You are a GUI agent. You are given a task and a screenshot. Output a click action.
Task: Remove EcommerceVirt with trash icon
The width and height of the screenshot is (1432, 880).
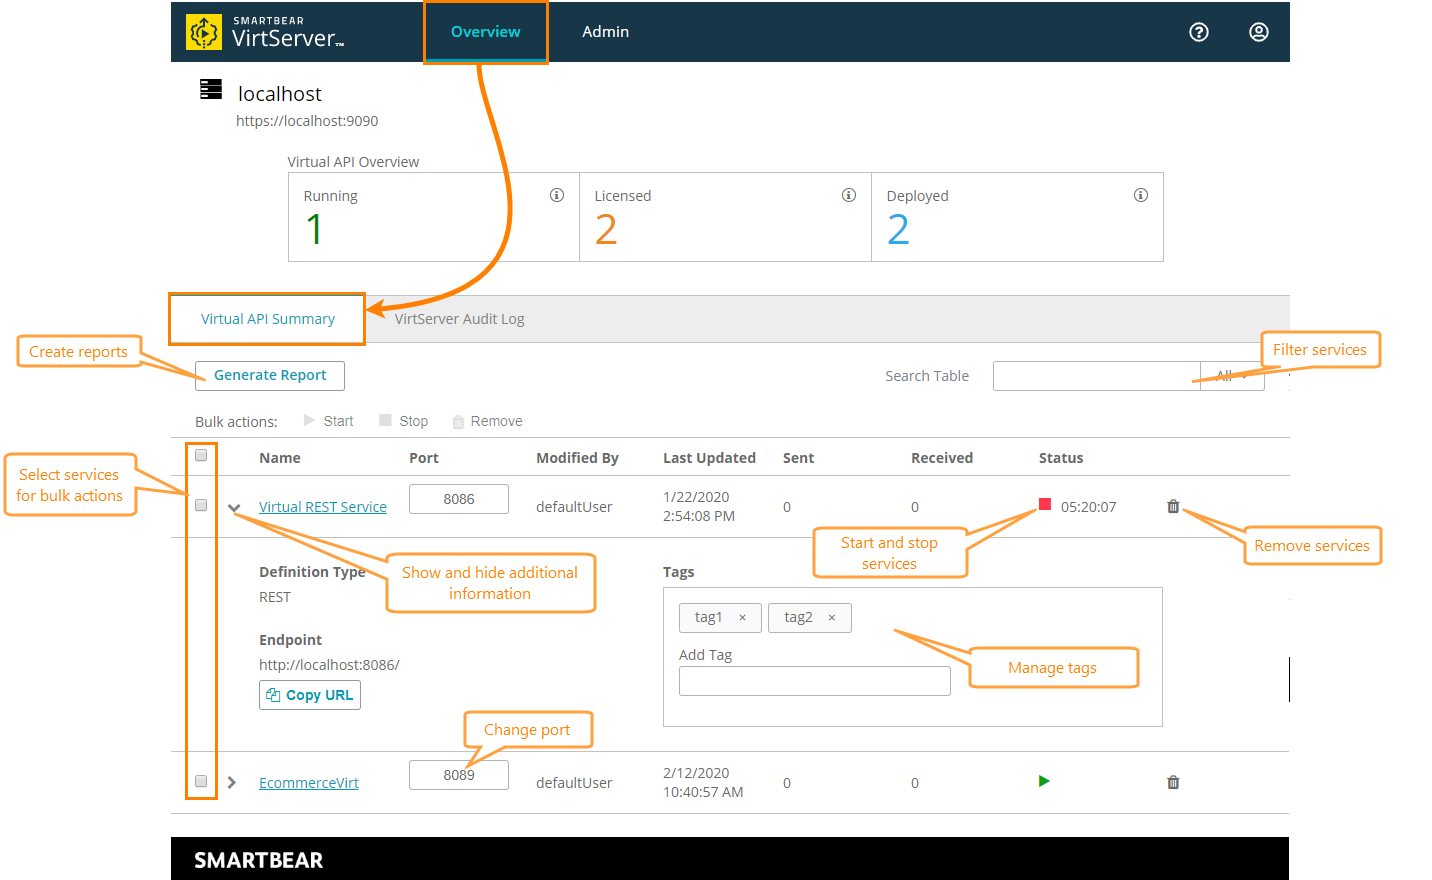1173,782
